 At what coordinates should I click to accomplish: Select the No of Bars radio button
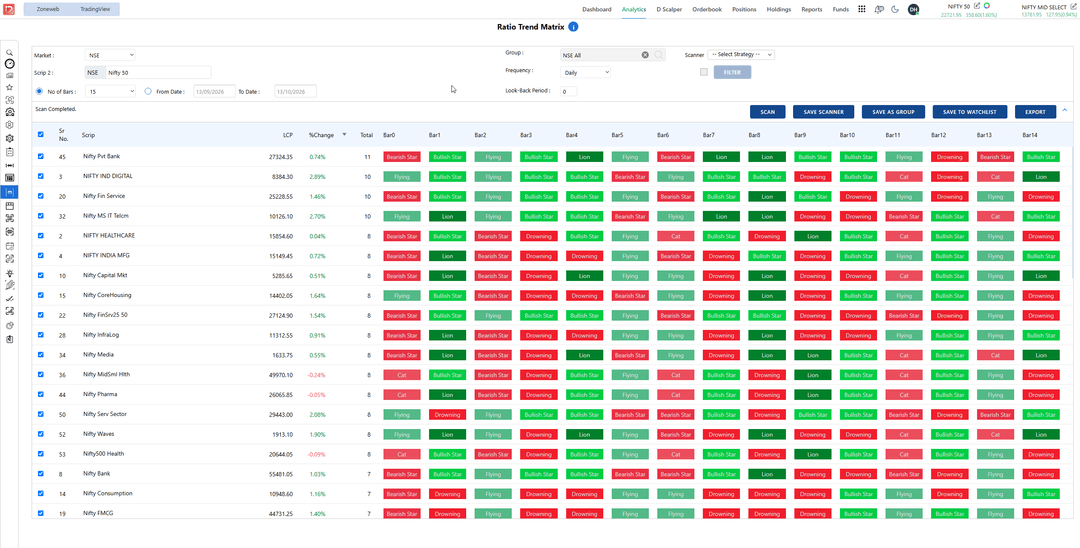tap(39, 91)
